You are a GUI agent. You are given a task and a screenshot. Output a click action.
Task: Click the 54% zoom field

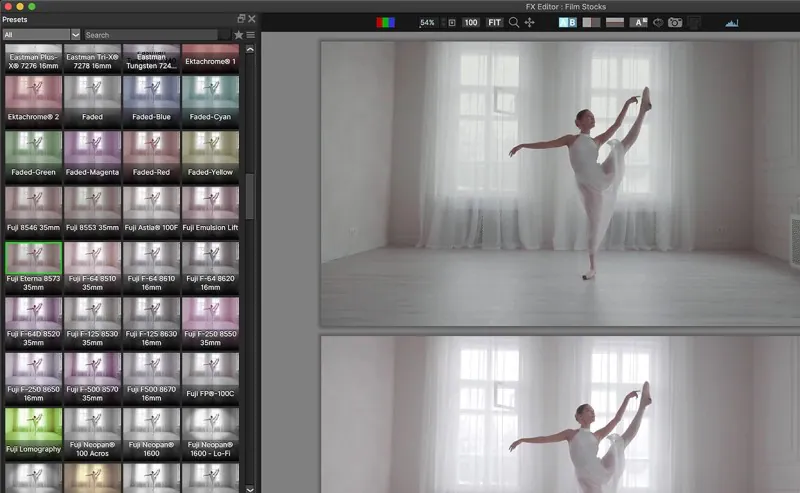tap(428, 22)
